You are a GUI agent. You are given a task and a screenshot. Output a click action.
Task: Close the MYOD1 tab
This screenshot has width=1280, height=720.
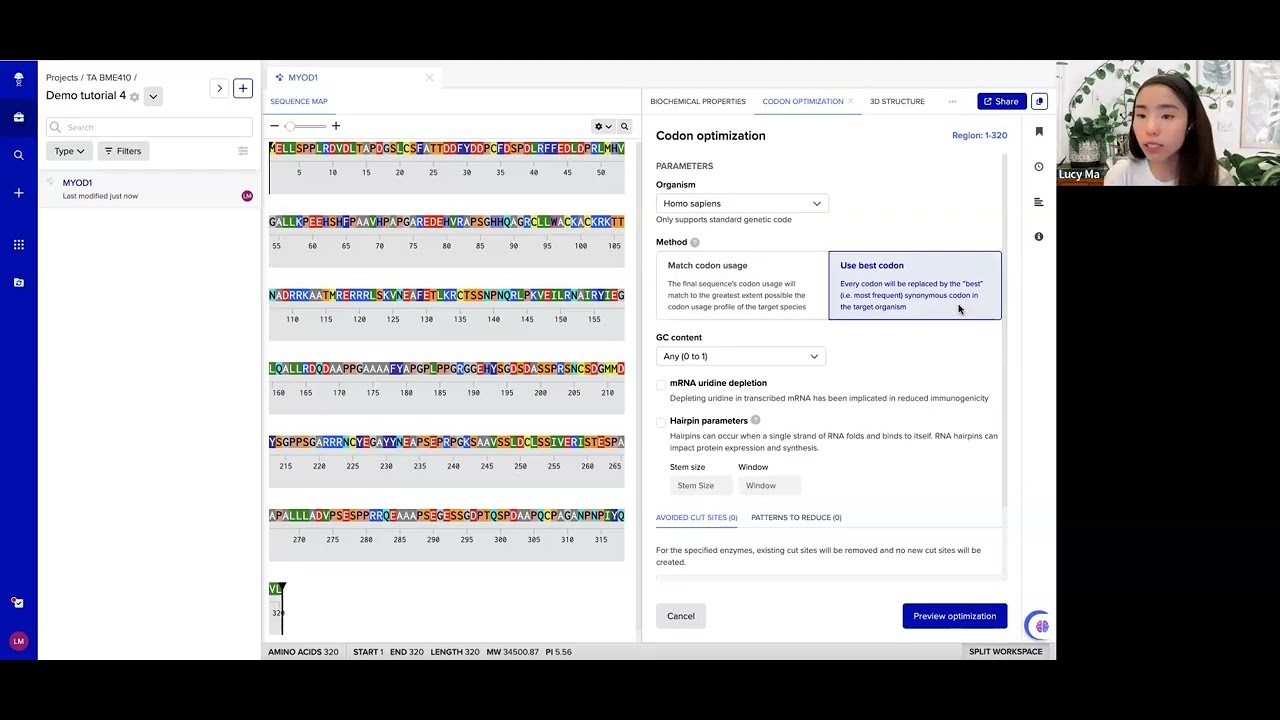[429, 78]
